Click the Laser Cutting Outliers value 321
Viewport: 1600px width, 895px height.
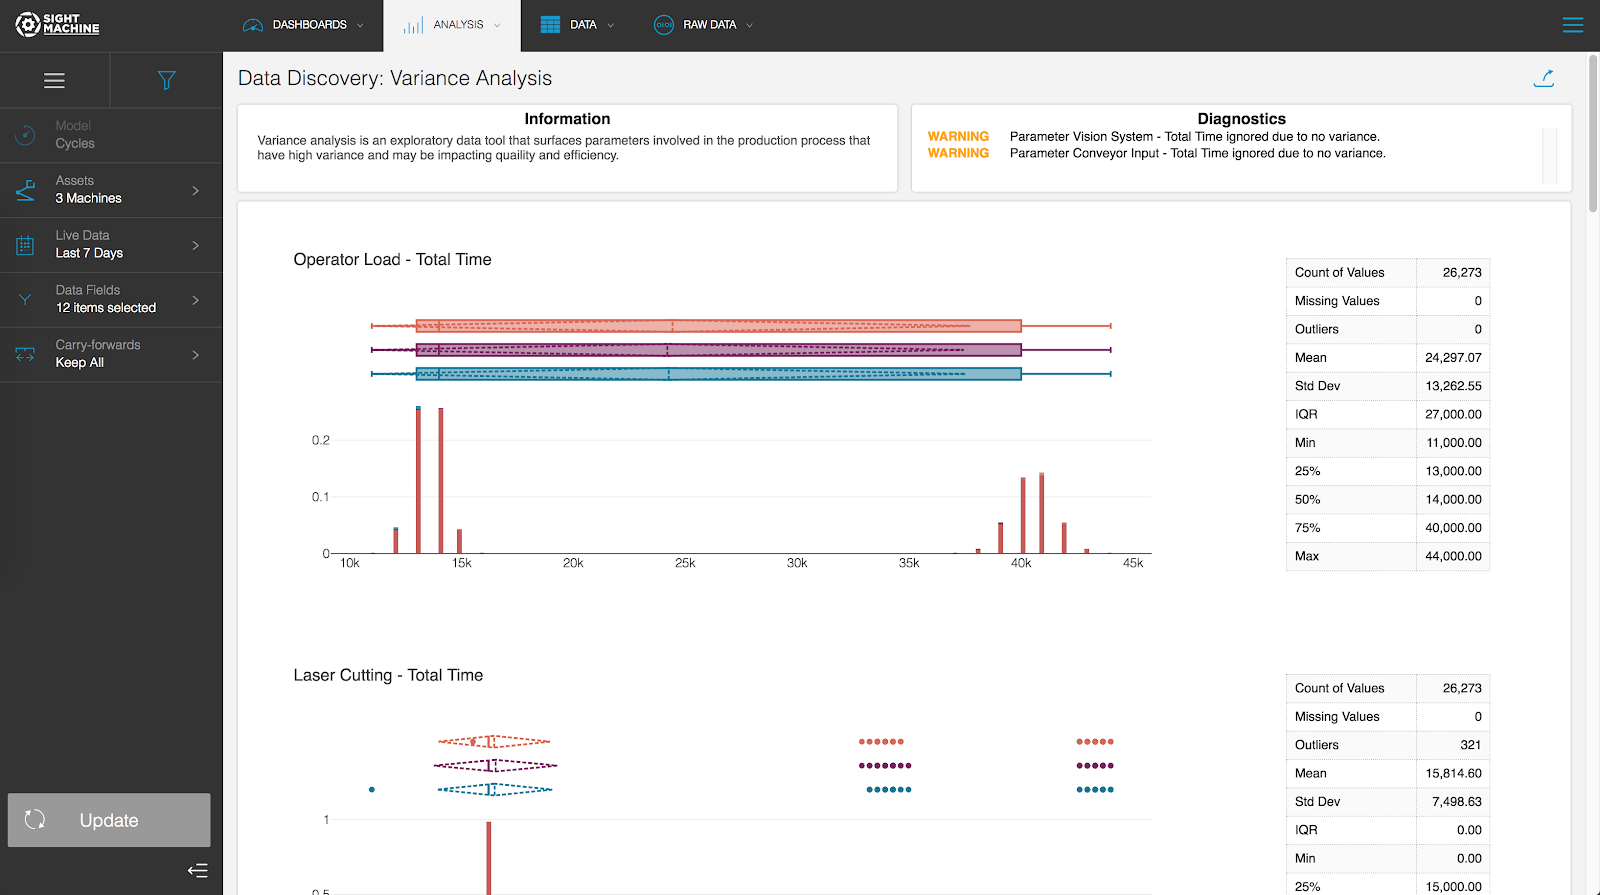1470,745
